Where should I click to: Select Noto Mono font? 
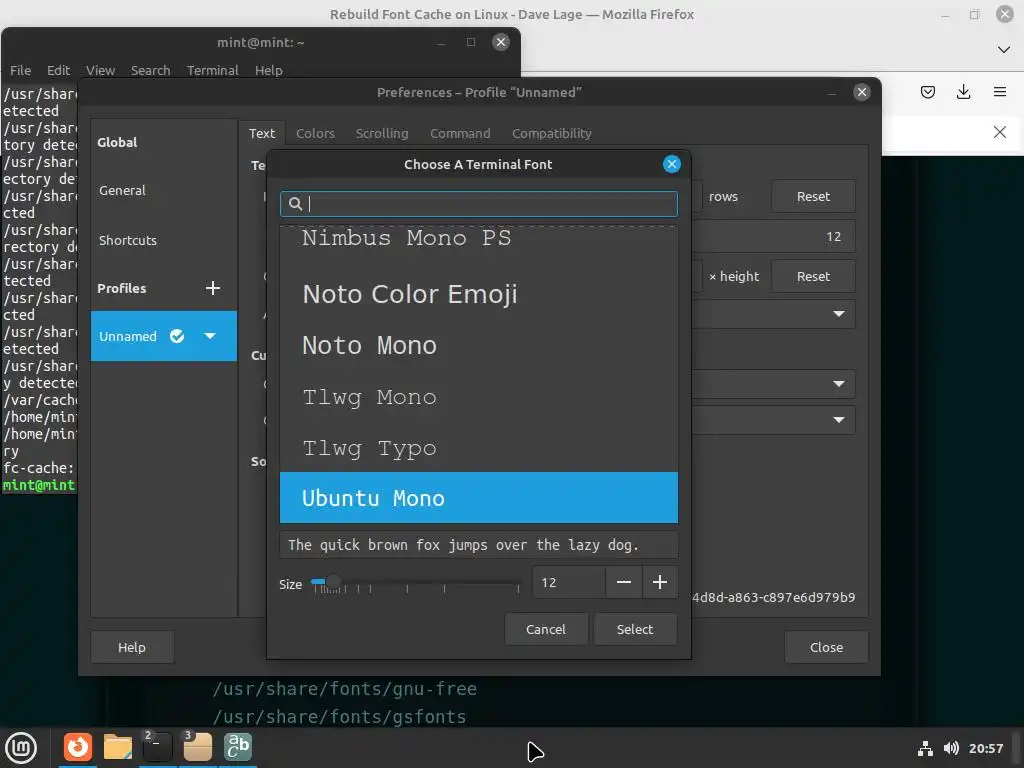pos(479,345)
